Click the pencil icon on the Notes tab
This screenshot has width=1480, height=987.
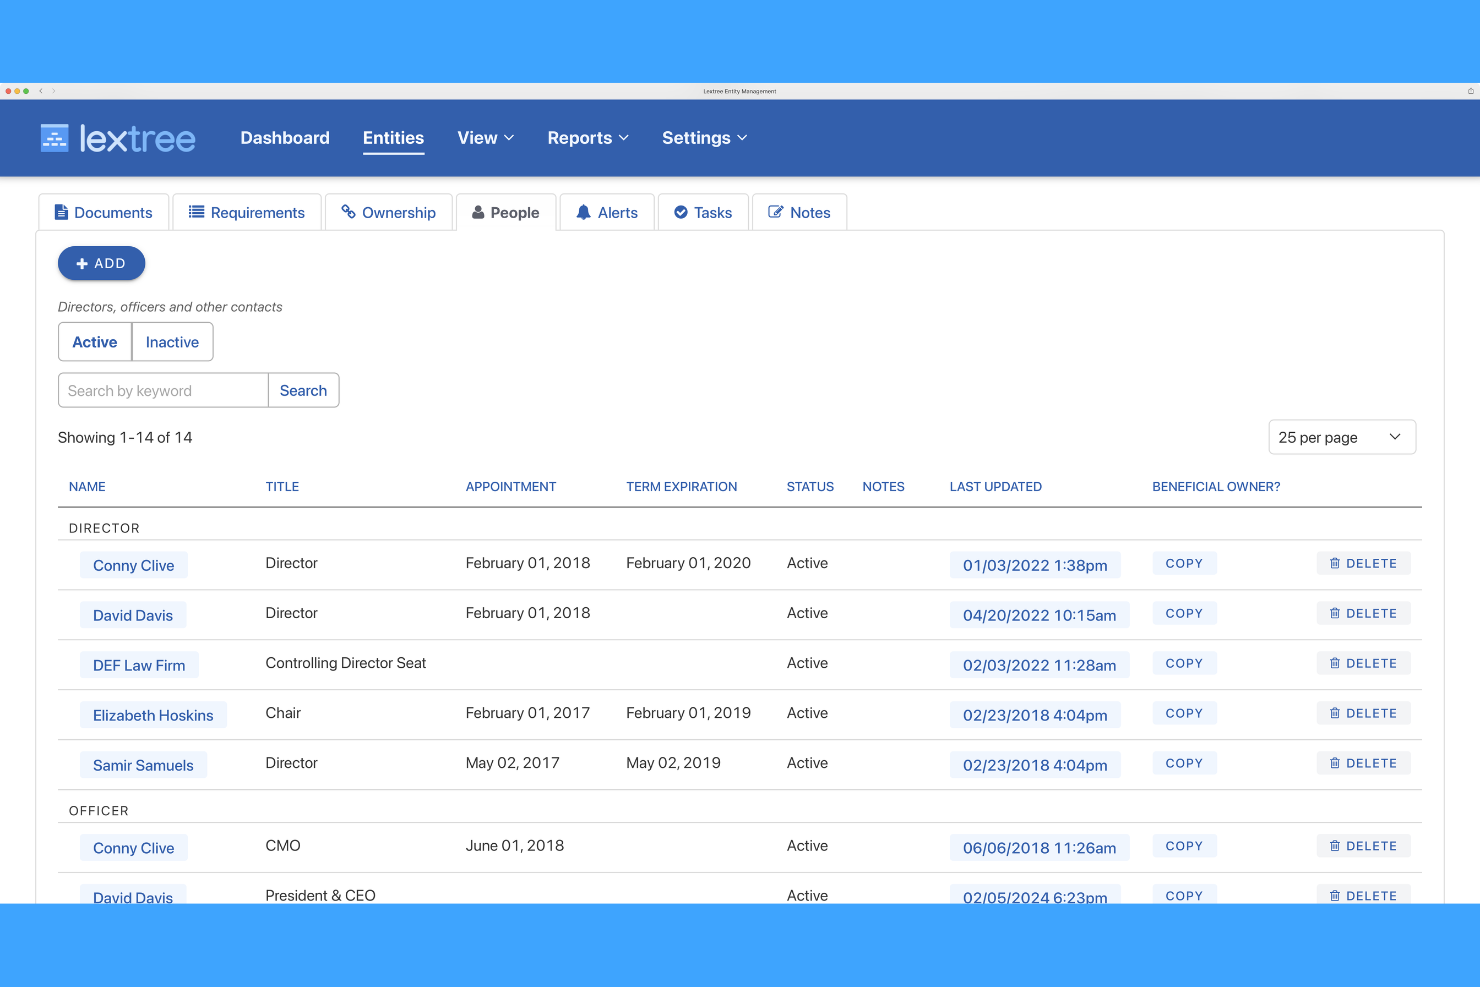point(777,212)
